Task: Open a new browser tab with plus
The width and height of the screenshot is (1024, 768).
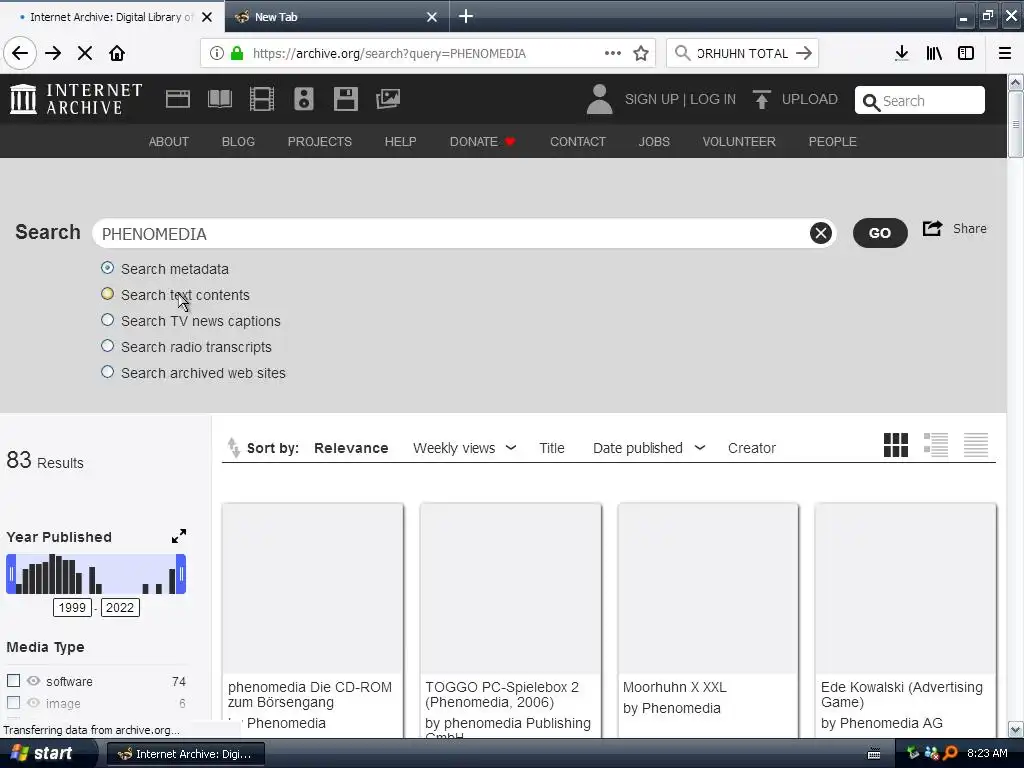Action: [466, 16]
